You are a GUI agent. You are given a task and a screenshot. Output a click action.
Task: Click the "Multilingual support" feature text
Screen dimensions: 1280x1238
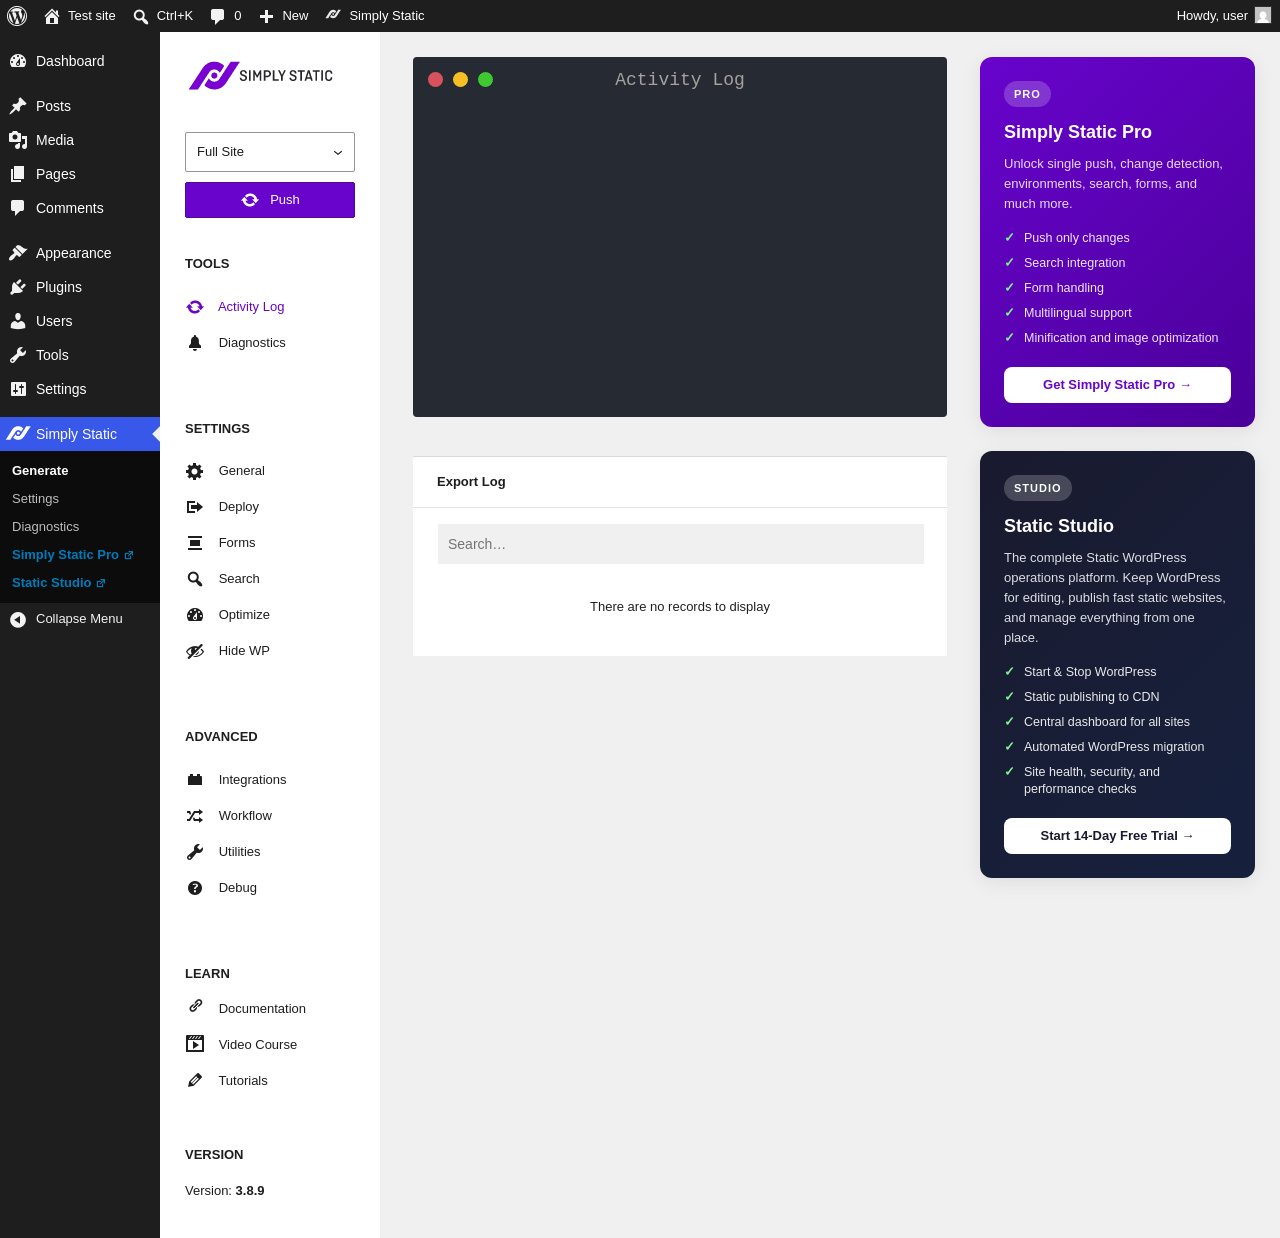1078,313
